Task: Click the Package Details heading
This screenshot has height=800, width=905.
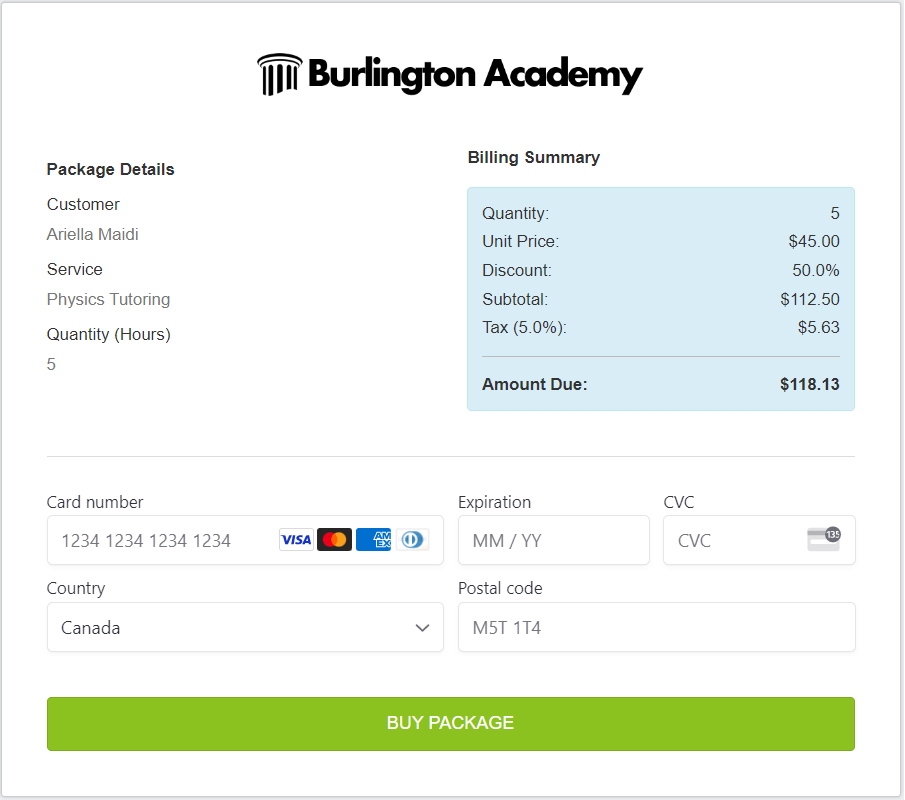Action: pos(110,169)
